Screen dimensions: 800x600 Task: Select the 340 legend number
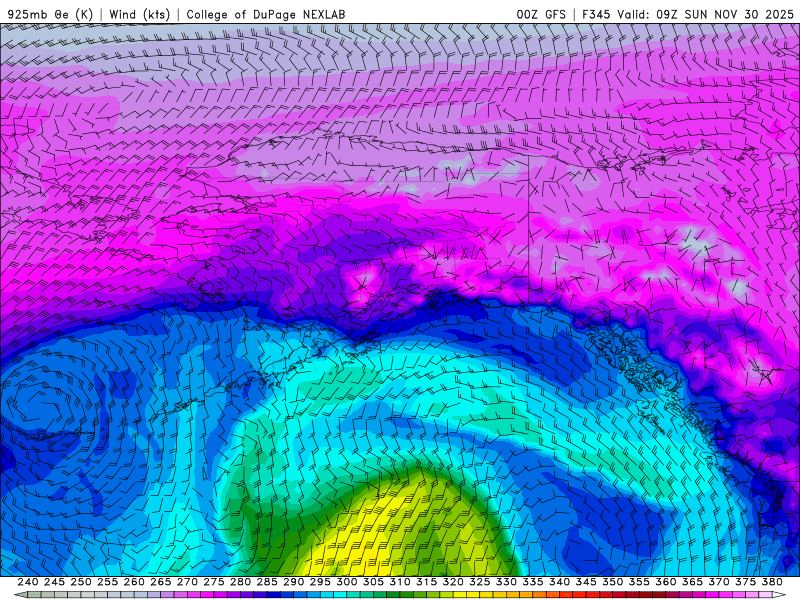coord(559,582)
